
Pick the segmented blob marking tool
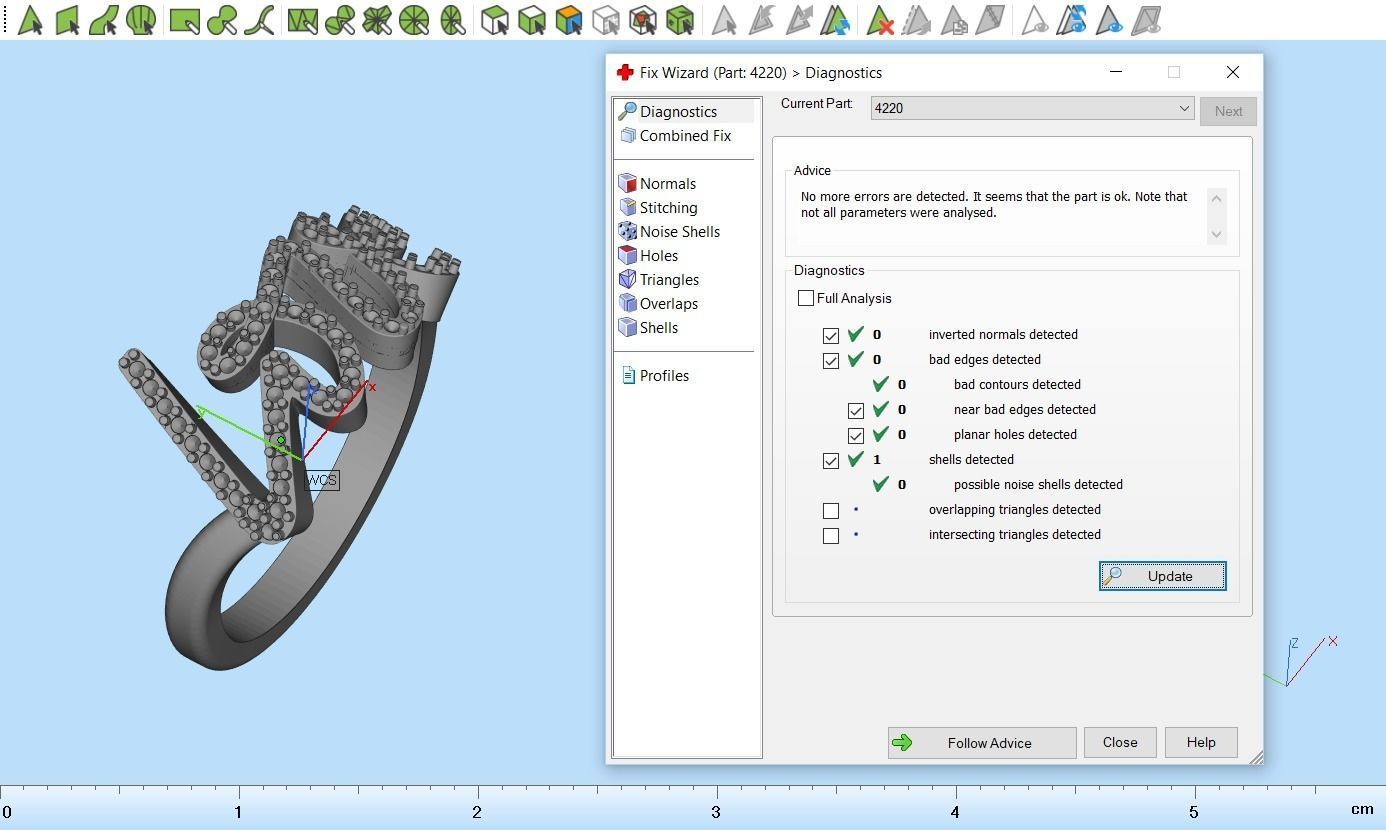(x=340, y=20)
